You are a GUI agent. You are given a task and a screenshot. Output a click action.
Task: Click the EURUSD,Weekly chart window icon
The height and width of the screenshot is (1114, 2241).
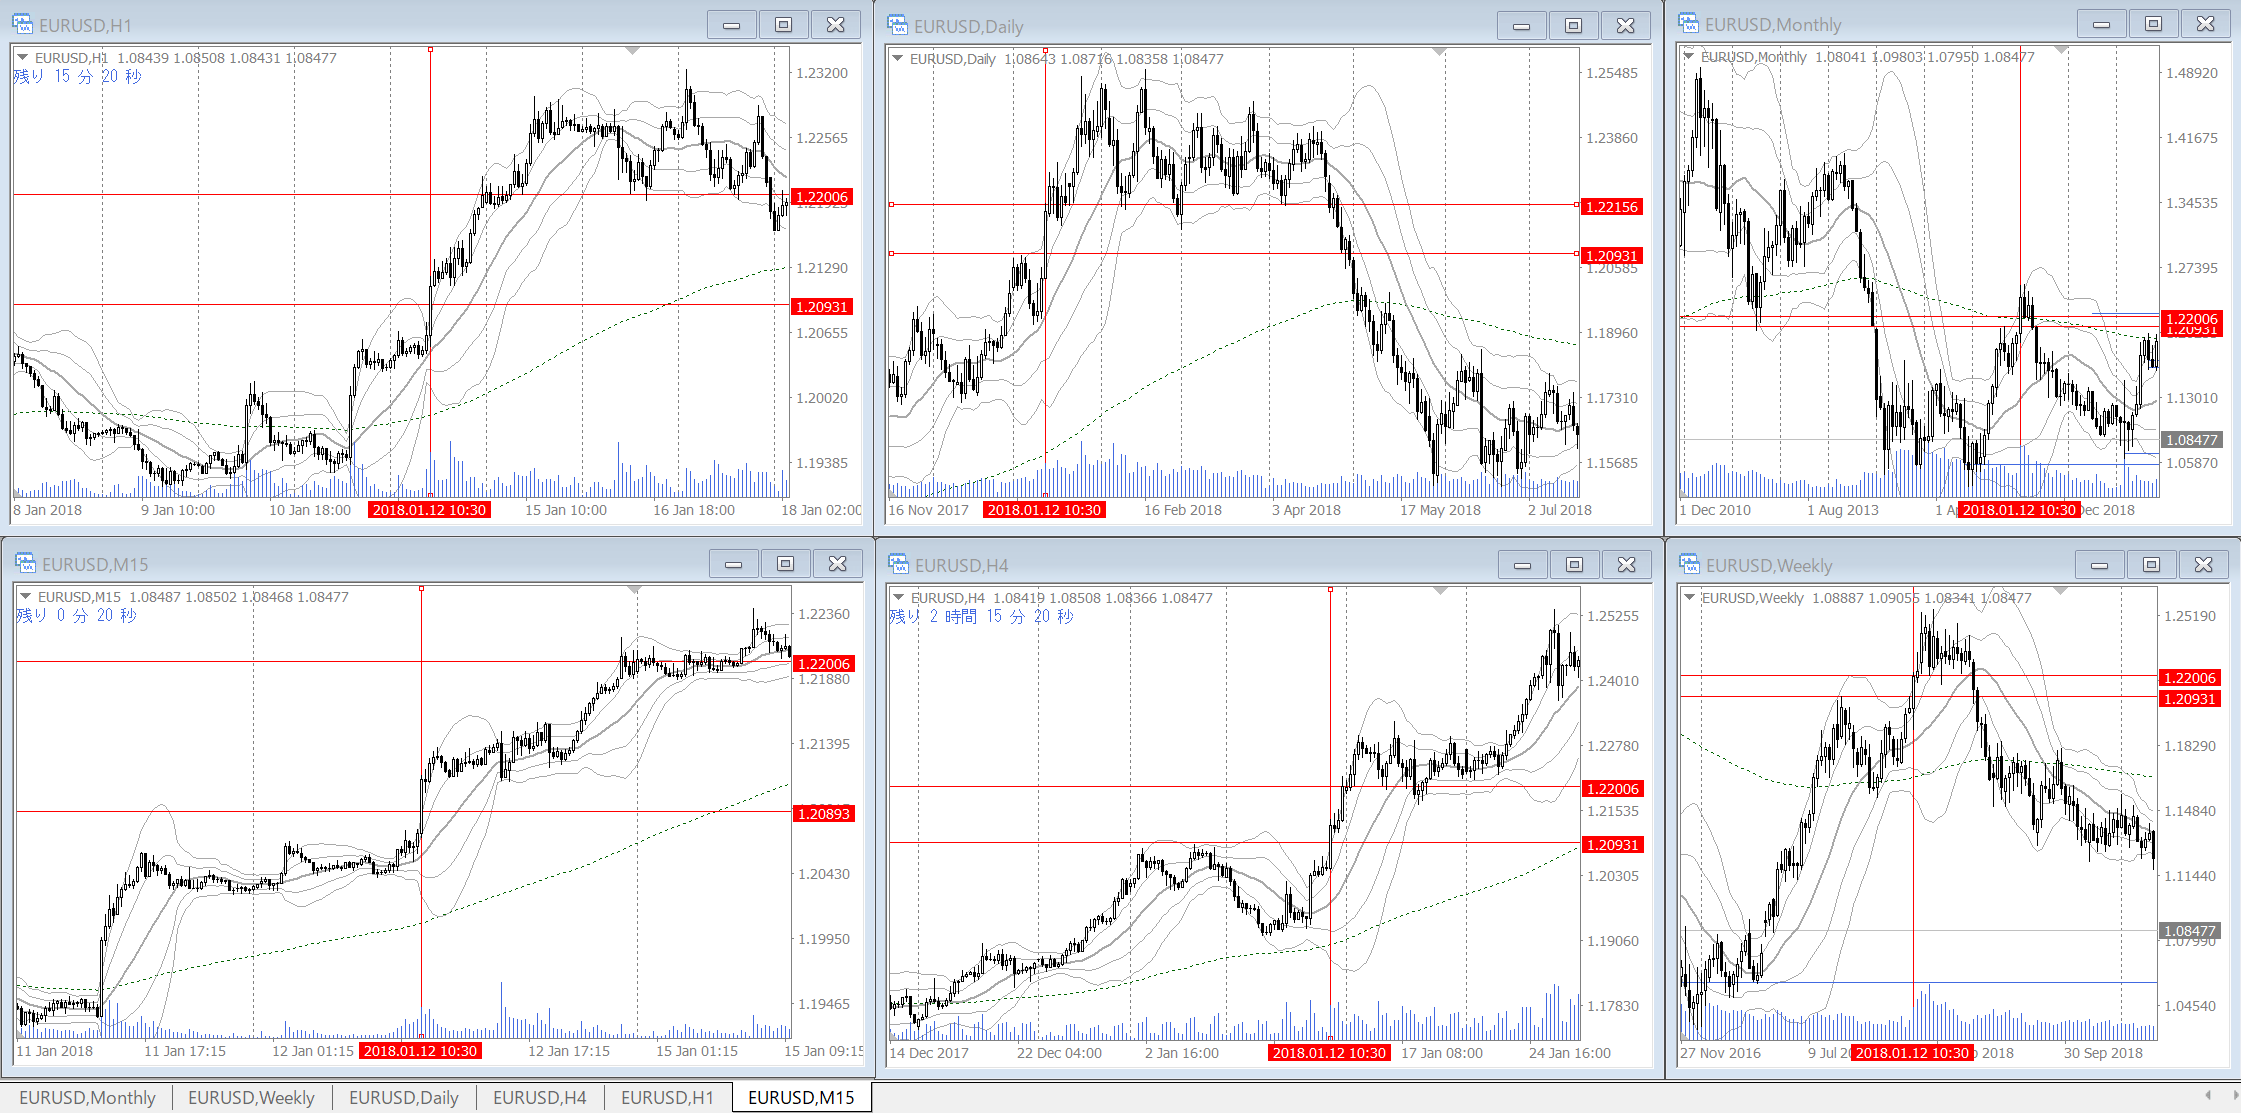point(1689,564)
